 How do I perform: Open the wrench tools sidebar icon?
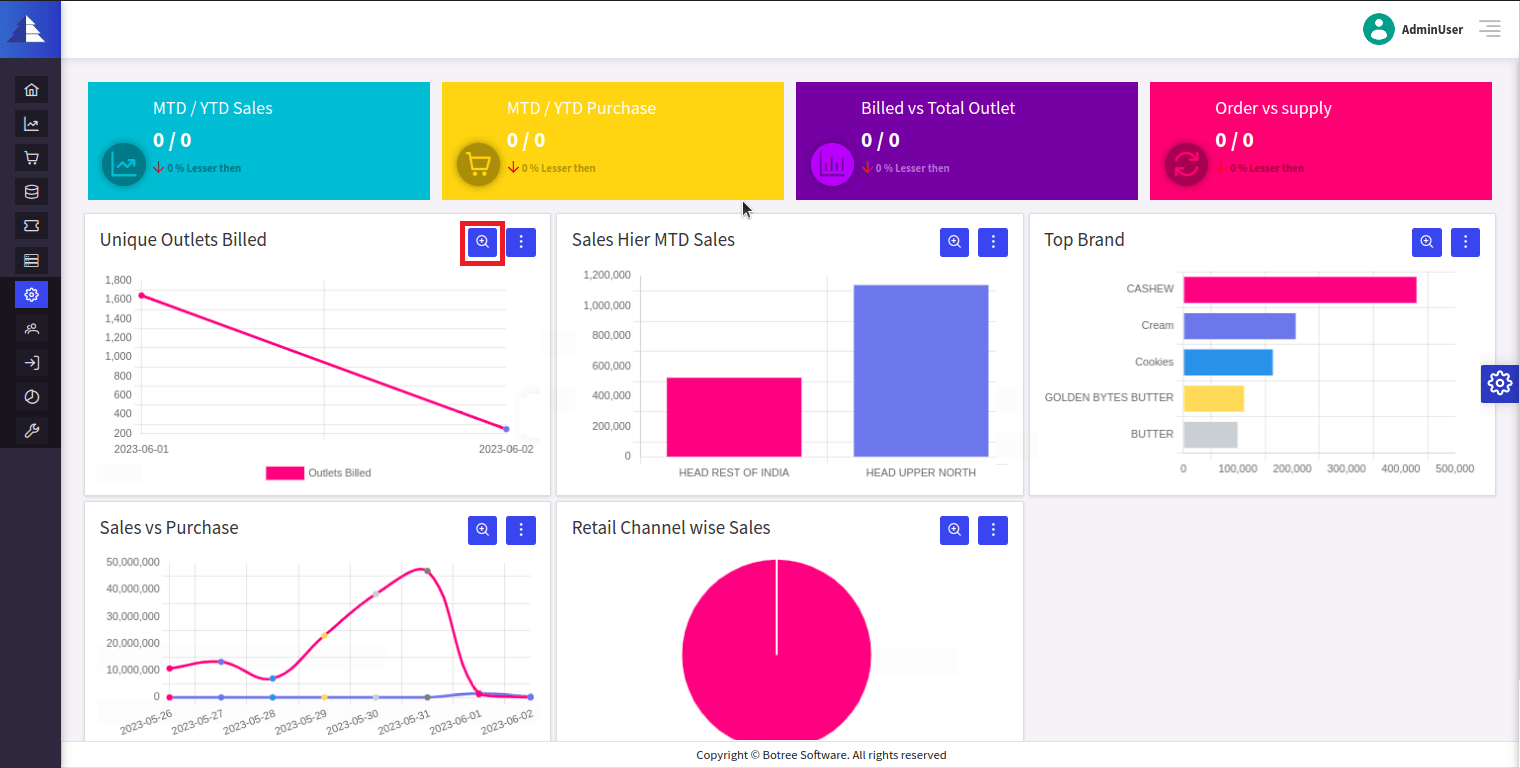tap(32, 431)
